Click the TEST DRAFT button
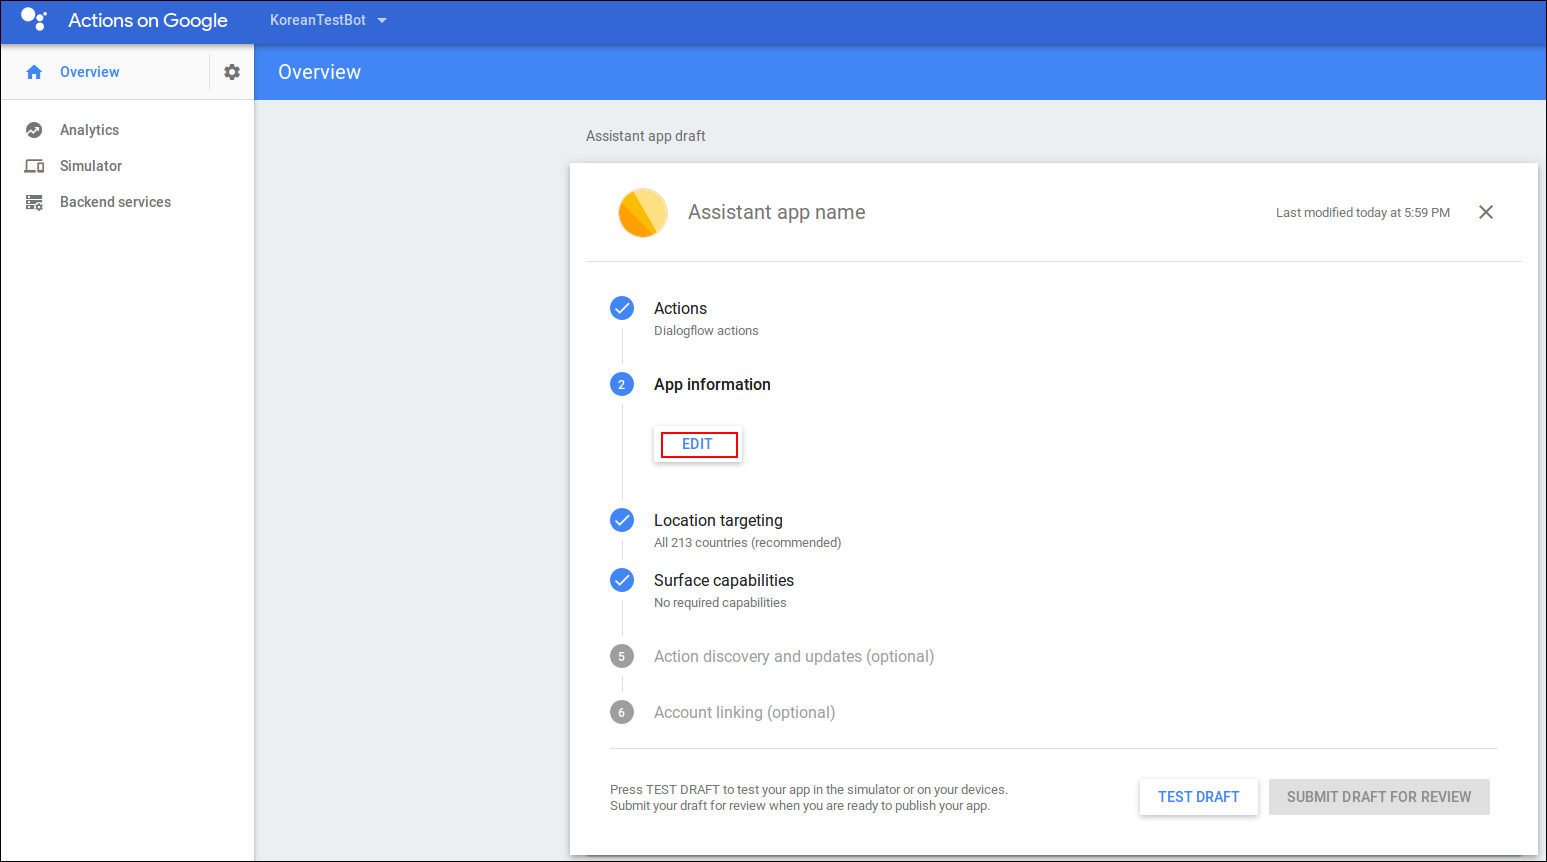Viewport: 1547px width, 862px height. coord(1199,797)
